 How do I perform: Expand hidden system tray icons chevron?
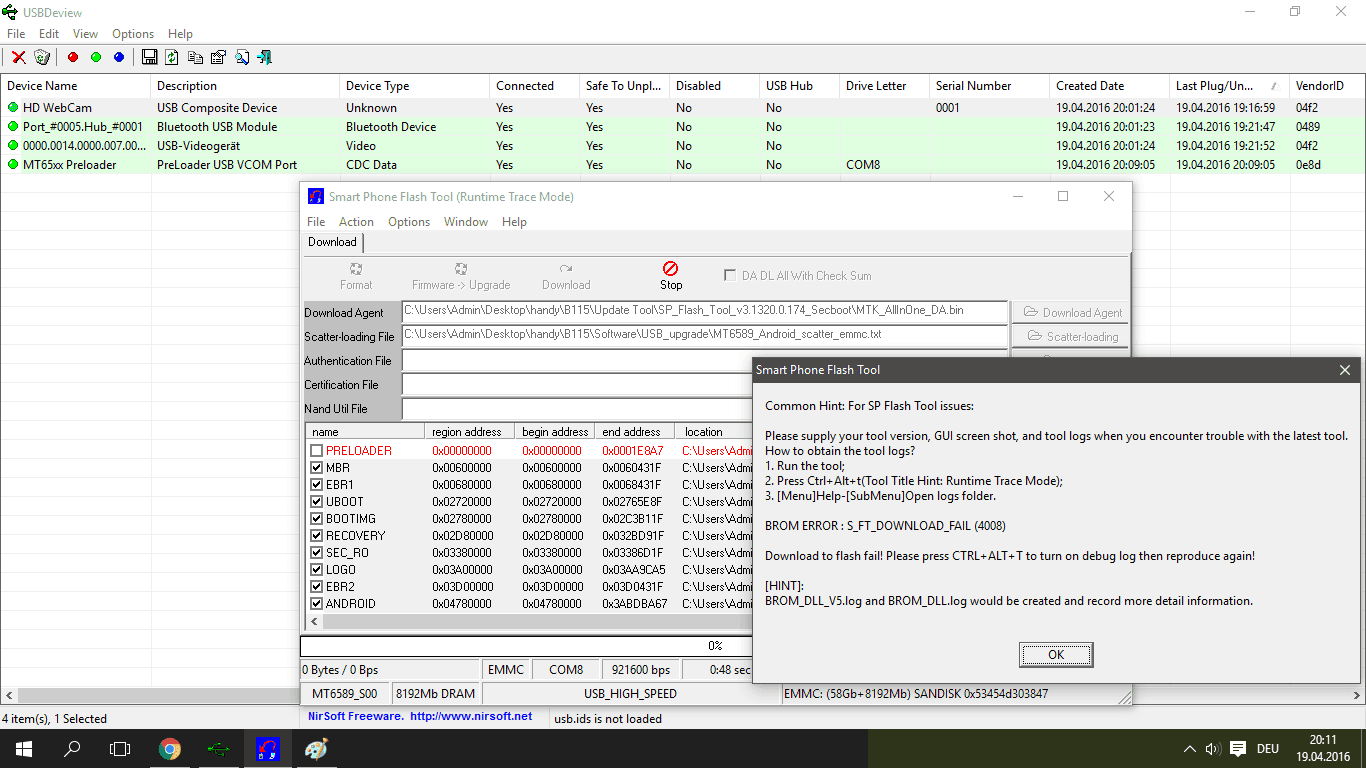[x=1190, y=748]
